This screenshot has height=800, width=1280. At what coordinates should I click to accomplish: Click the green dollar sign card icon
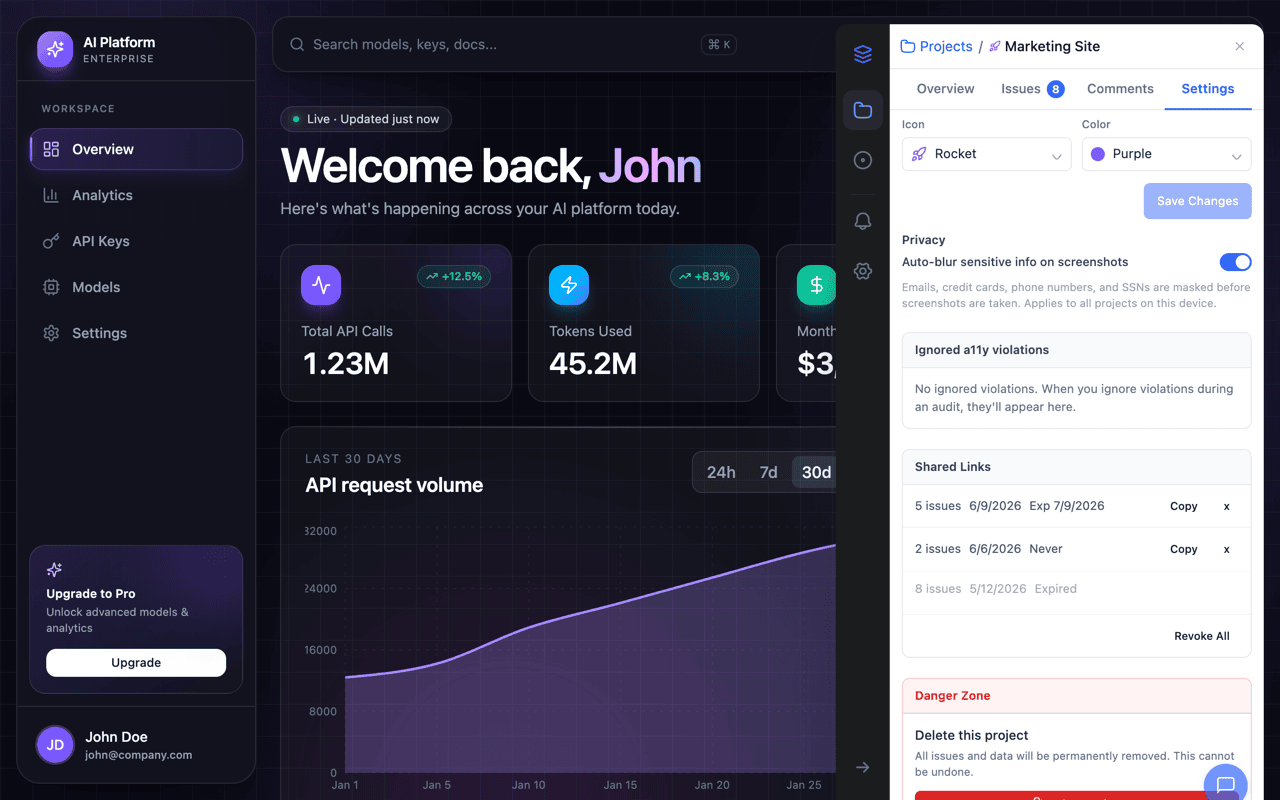816,285
